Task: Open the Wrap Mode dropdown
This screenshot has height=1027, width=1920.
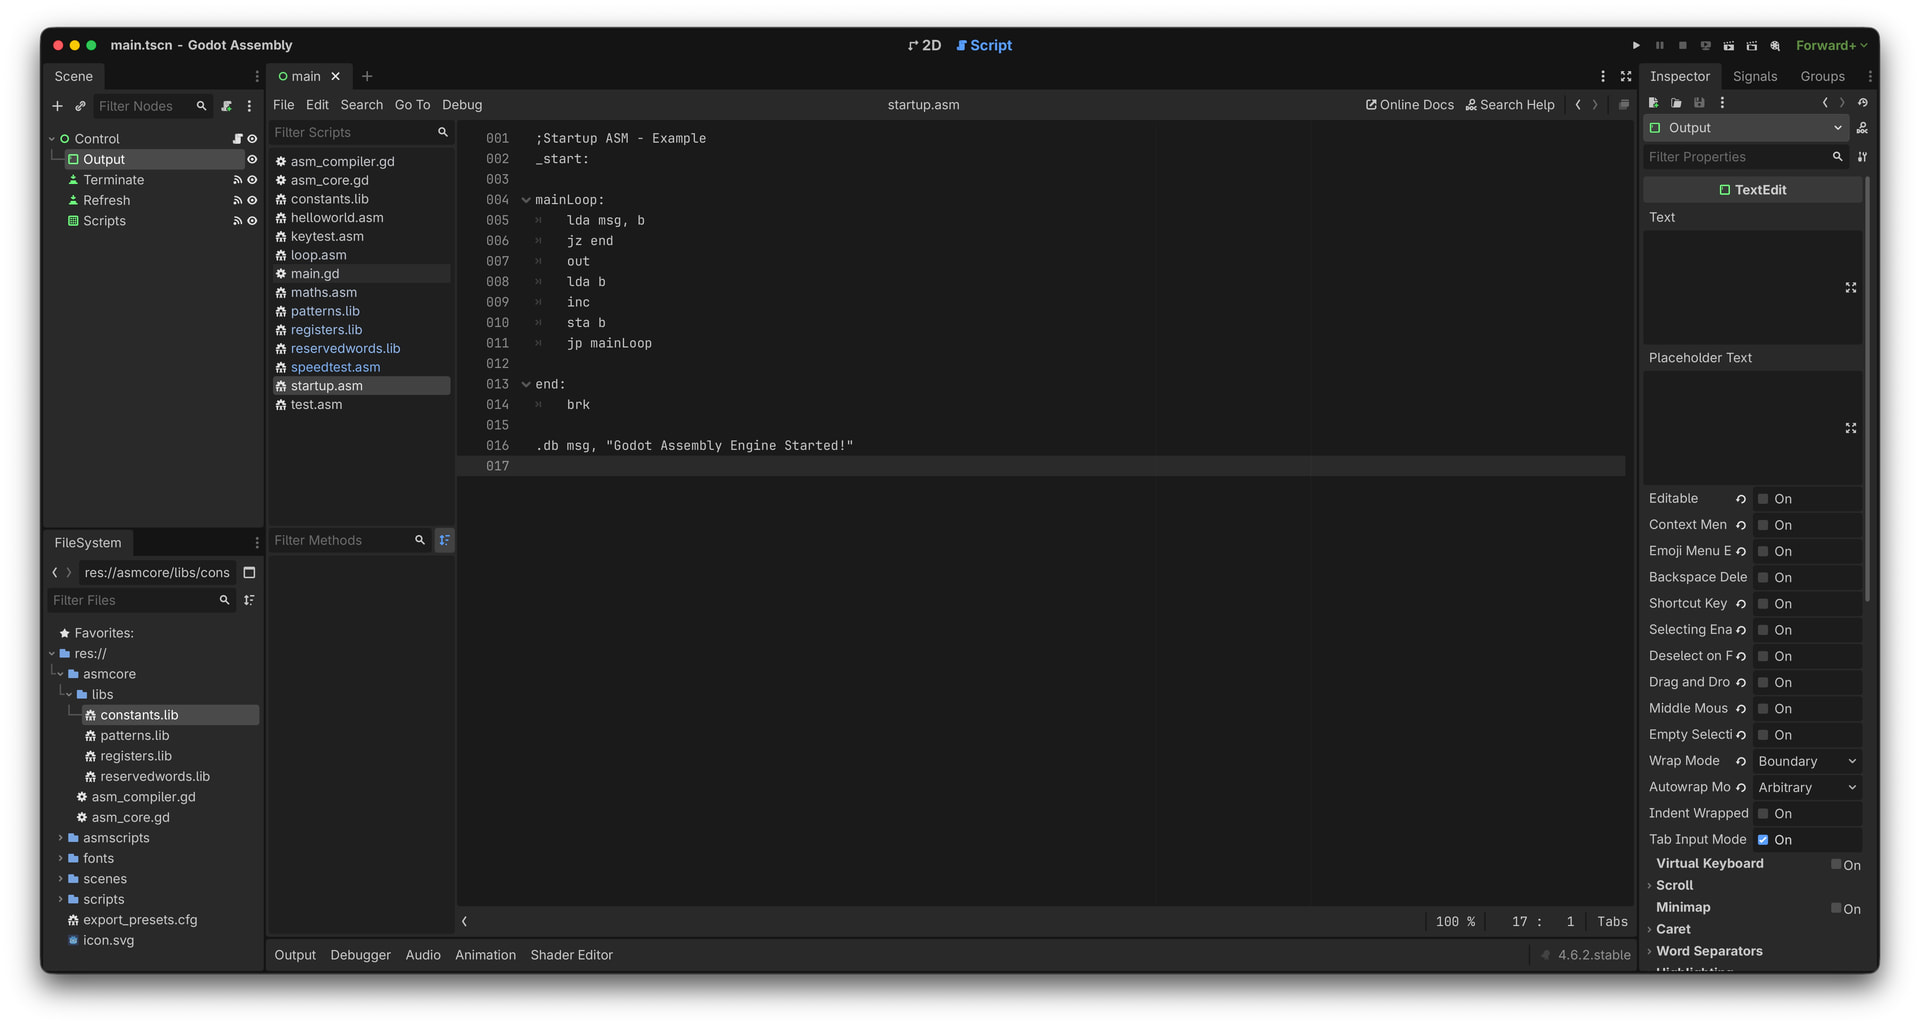Action: click(1806, 761)
